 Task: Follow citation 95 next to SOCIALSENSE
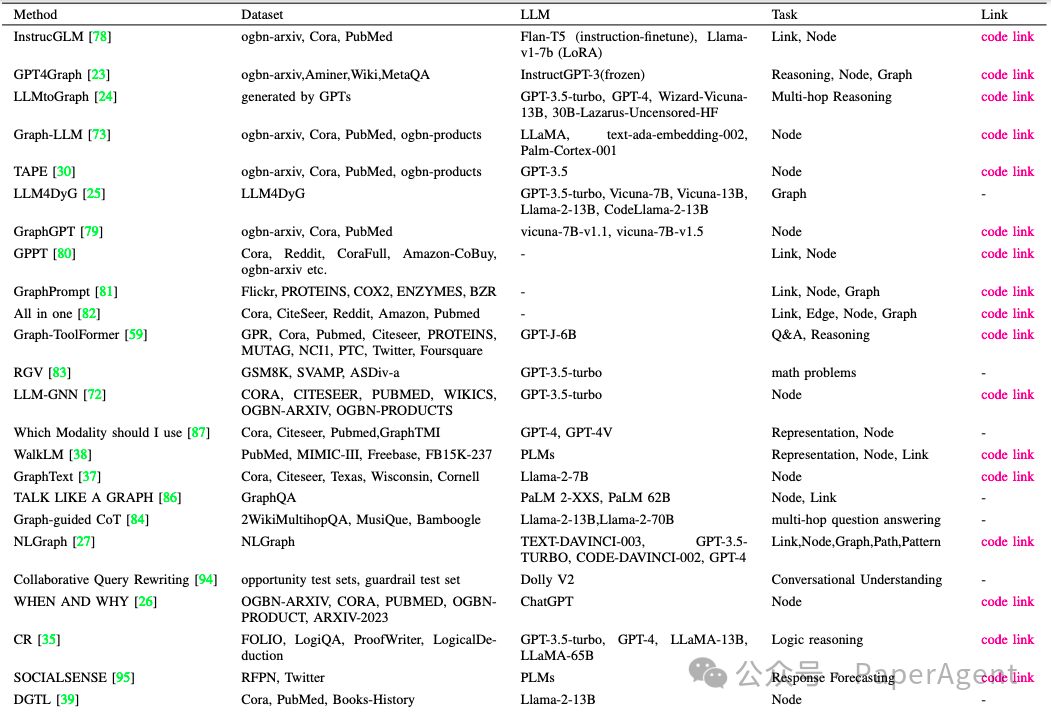pos(123,677)
